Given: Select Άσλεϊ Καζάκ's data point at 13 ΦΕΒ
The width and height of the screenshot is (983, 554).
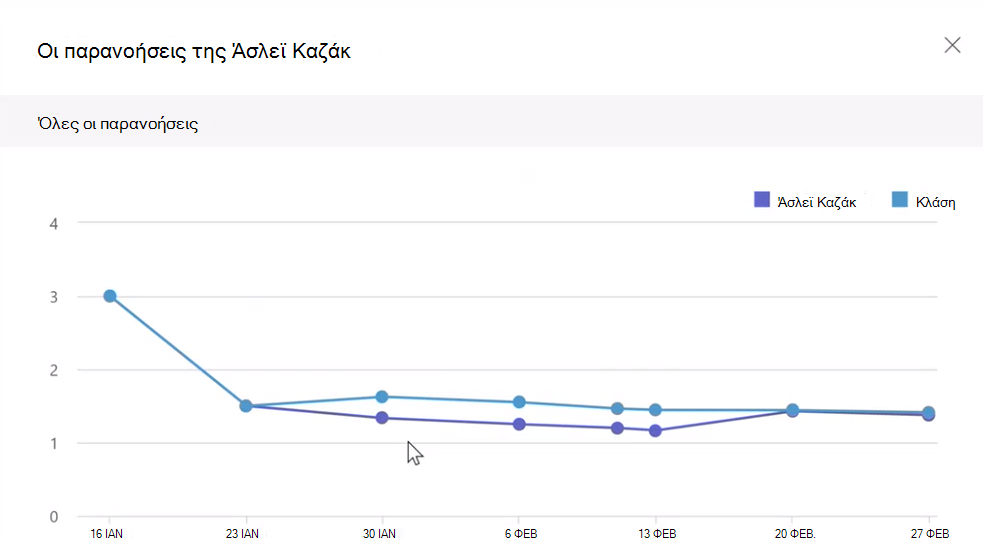Looking at the screenshot, I should tap(655, 431).
